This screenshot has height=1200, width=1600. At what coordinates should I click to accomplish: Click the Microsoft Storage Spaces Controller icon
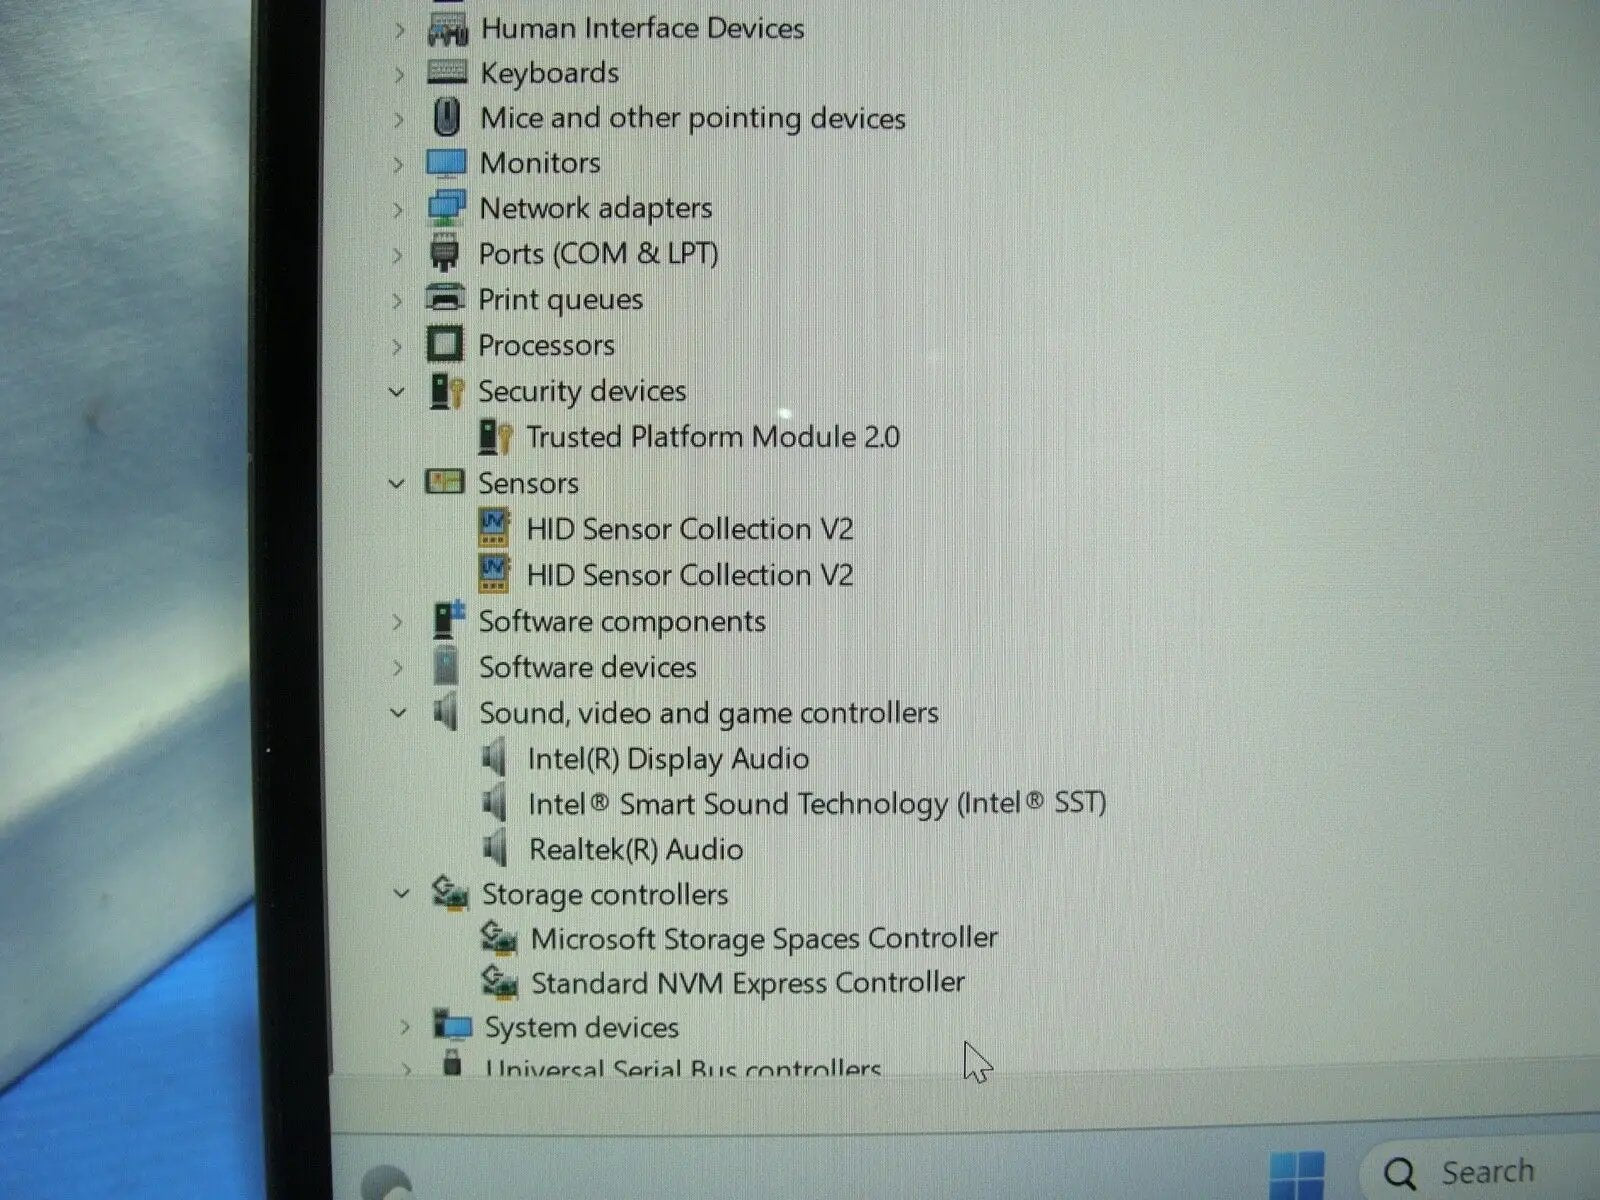coord(499,938)
